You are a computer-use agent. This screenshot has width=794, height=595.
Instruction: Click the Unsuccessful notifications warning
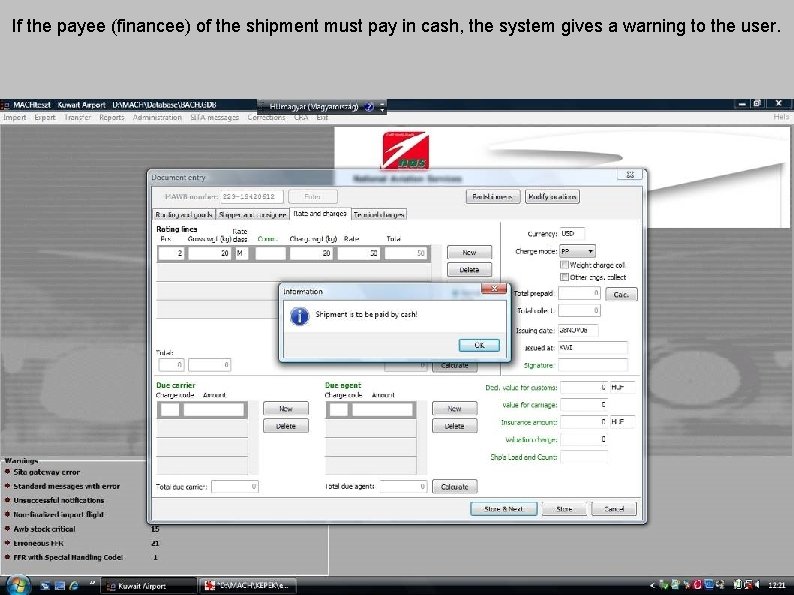pyautogui.click(x=59, y=500)
